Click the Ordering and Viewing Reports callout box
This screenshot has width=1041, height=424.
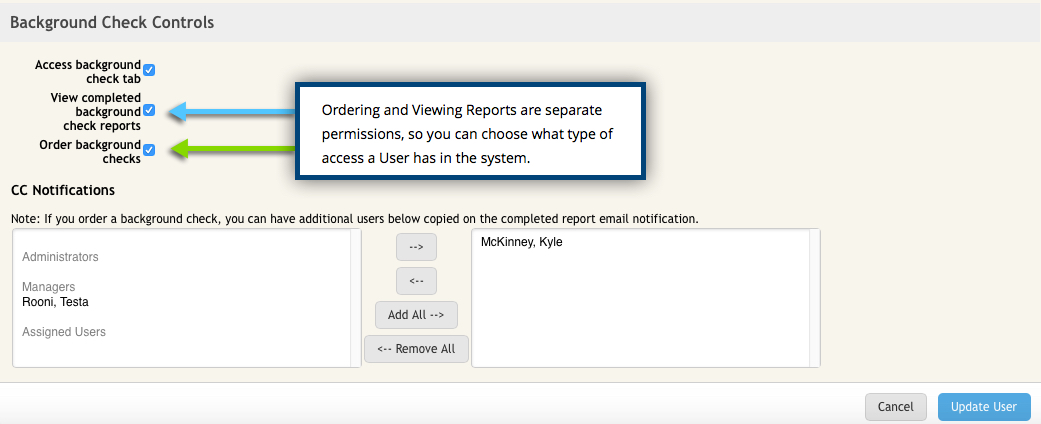tap(470, 133)
